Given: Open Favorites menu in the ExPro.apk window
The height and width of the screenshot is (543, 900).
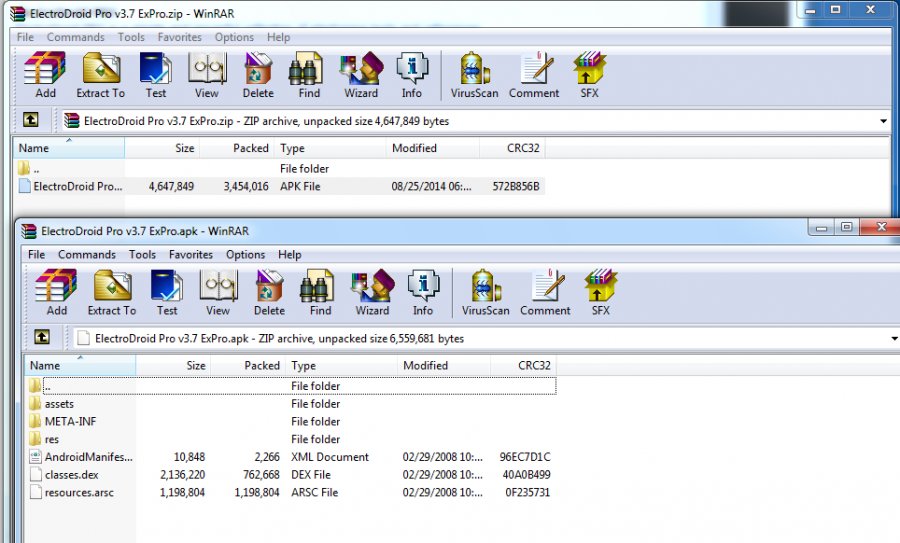Looking at the screenshot, I should pyautogui.click(x=191, y=254).
